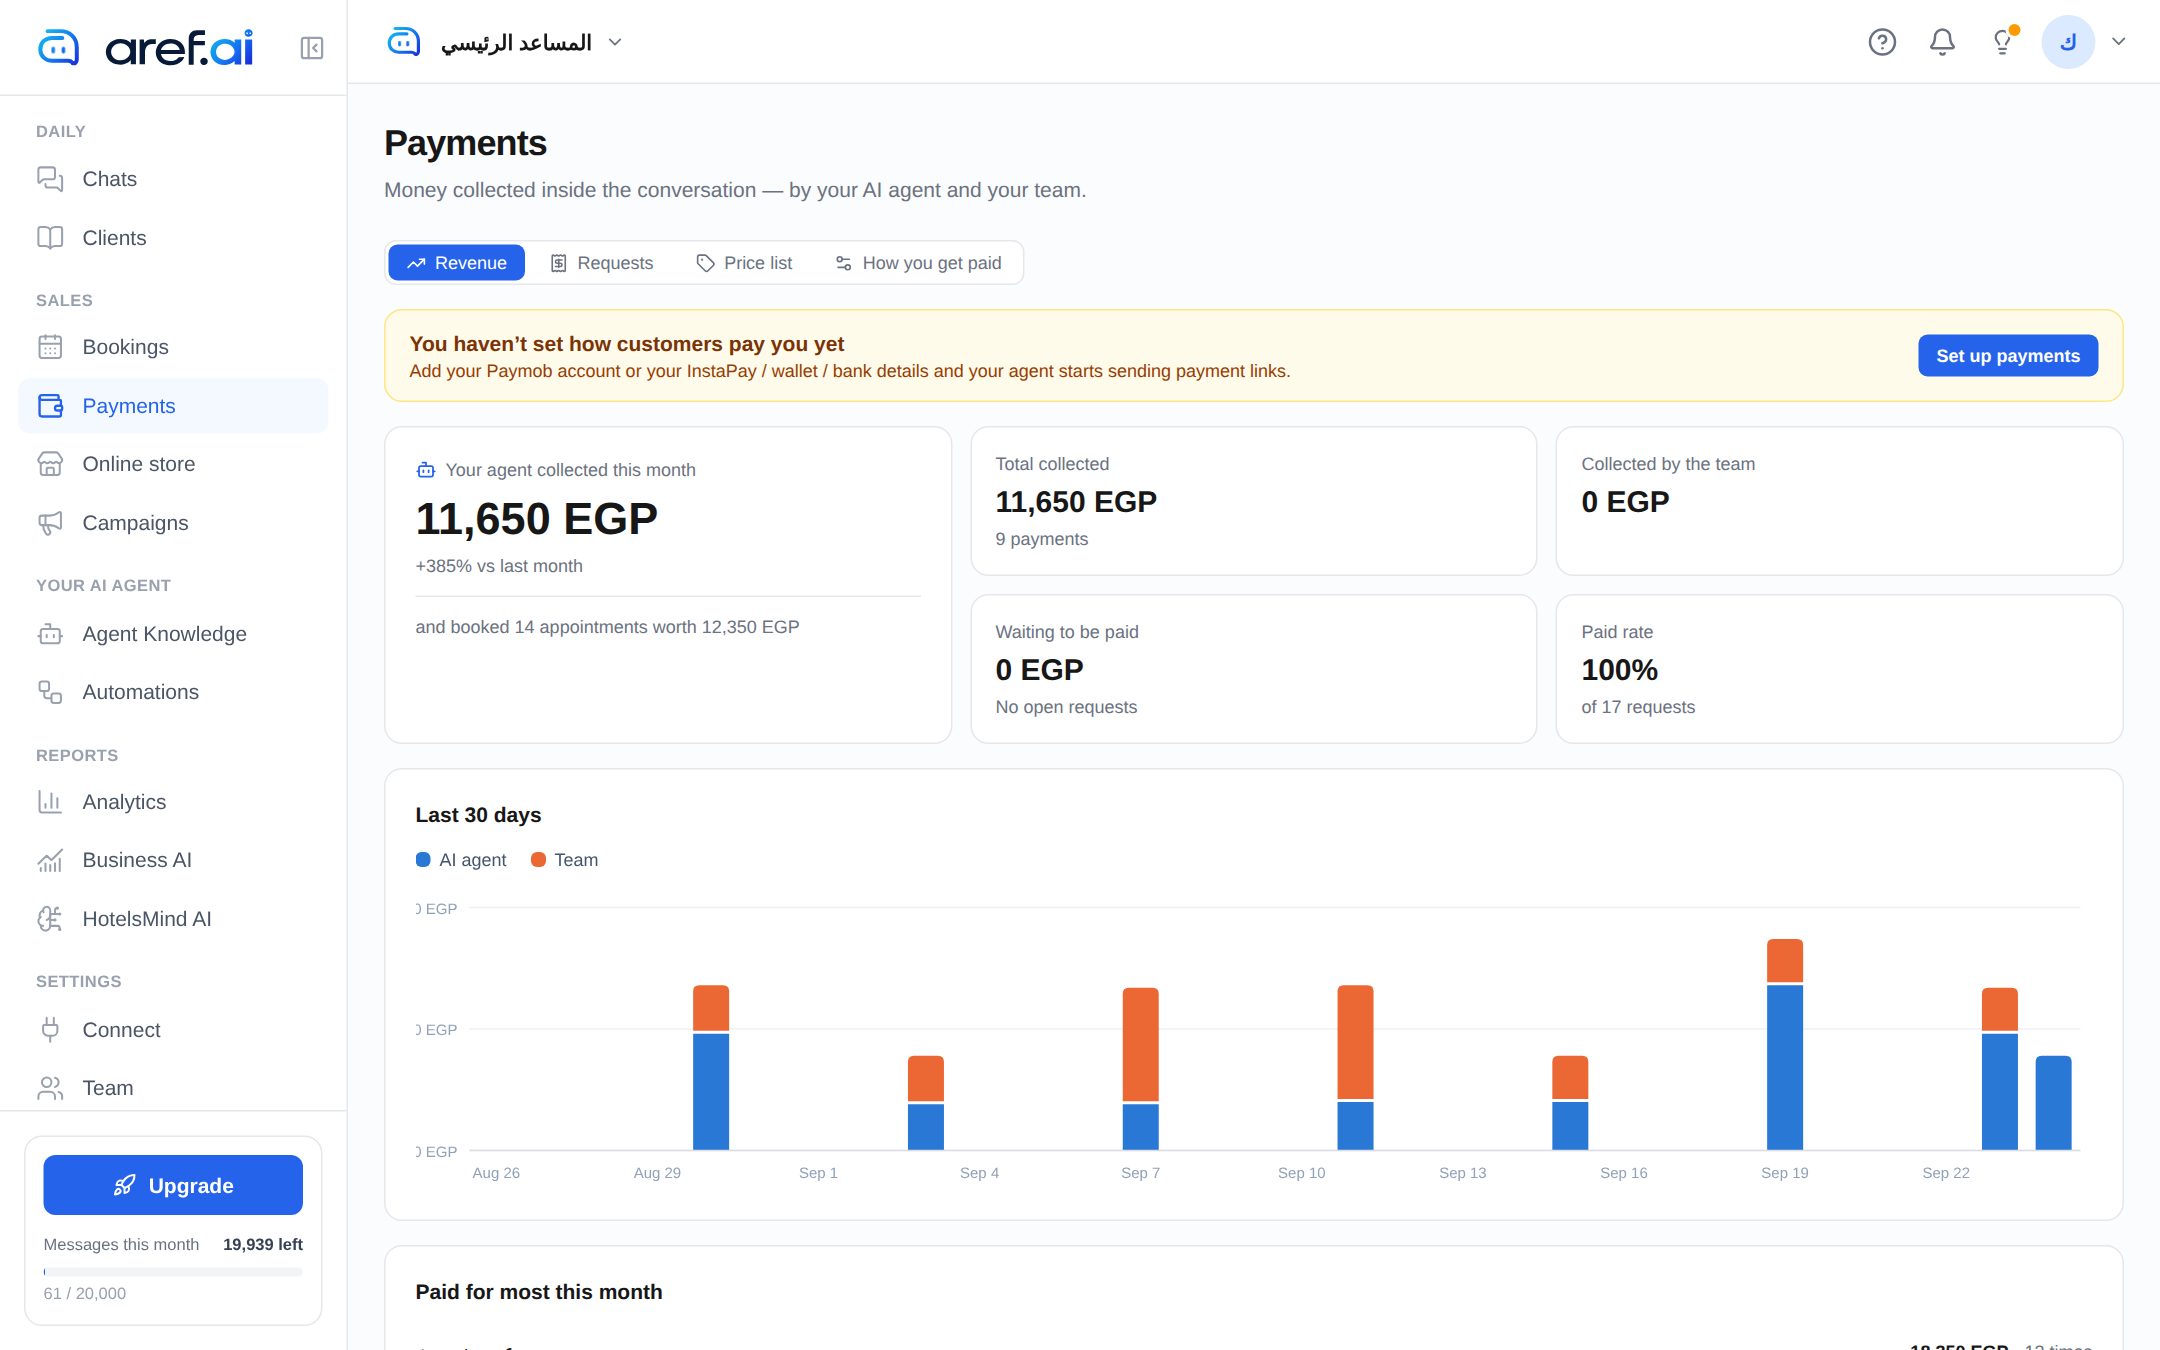The width and height of the screenshot is (2160, 1350).
Task: Open Clients from the sidebar
Action: tap(173, 238)
